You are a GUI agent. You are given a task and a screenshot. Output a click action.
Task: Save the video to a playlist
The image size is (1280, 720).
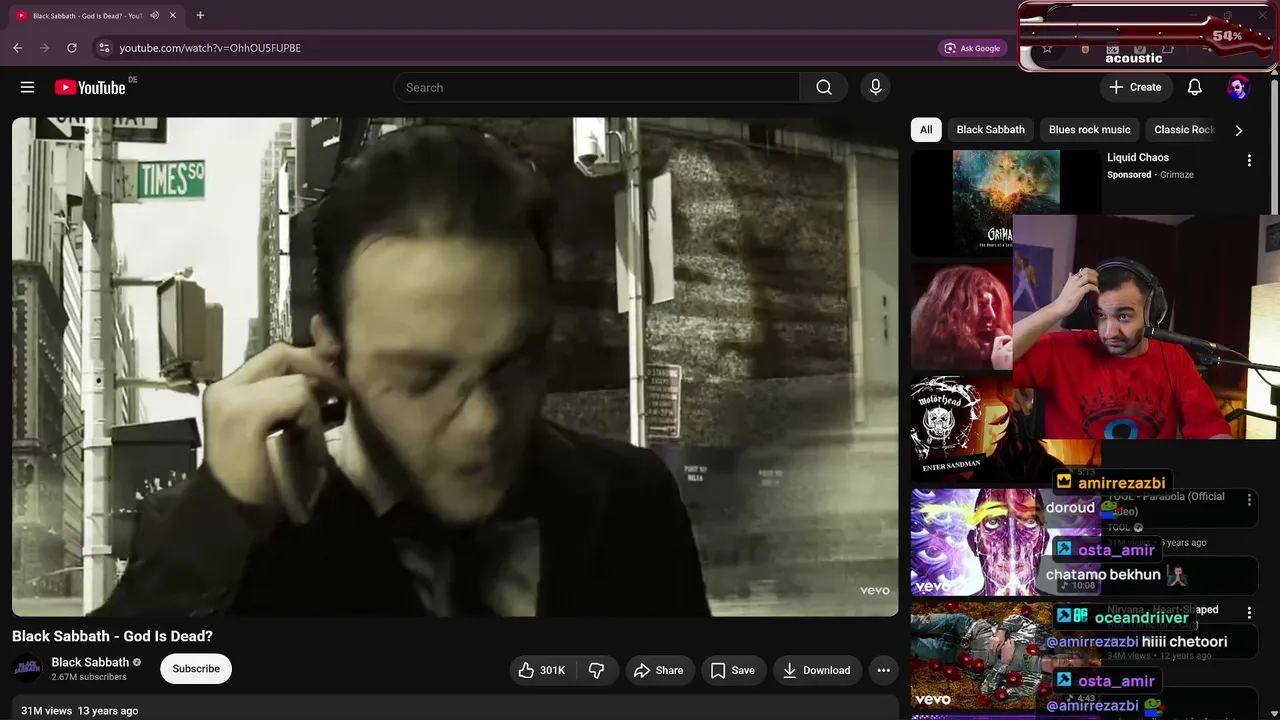pos(733,670)
